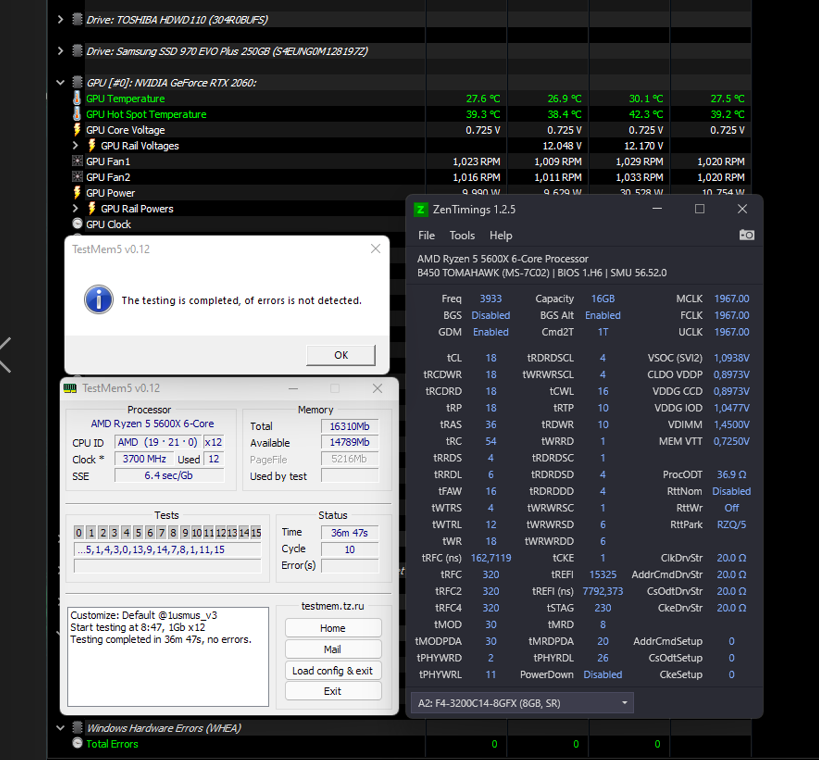This screenshot has width=819, height=760.
Task: Click the blue info icon in the dialog
Action: 99,299
